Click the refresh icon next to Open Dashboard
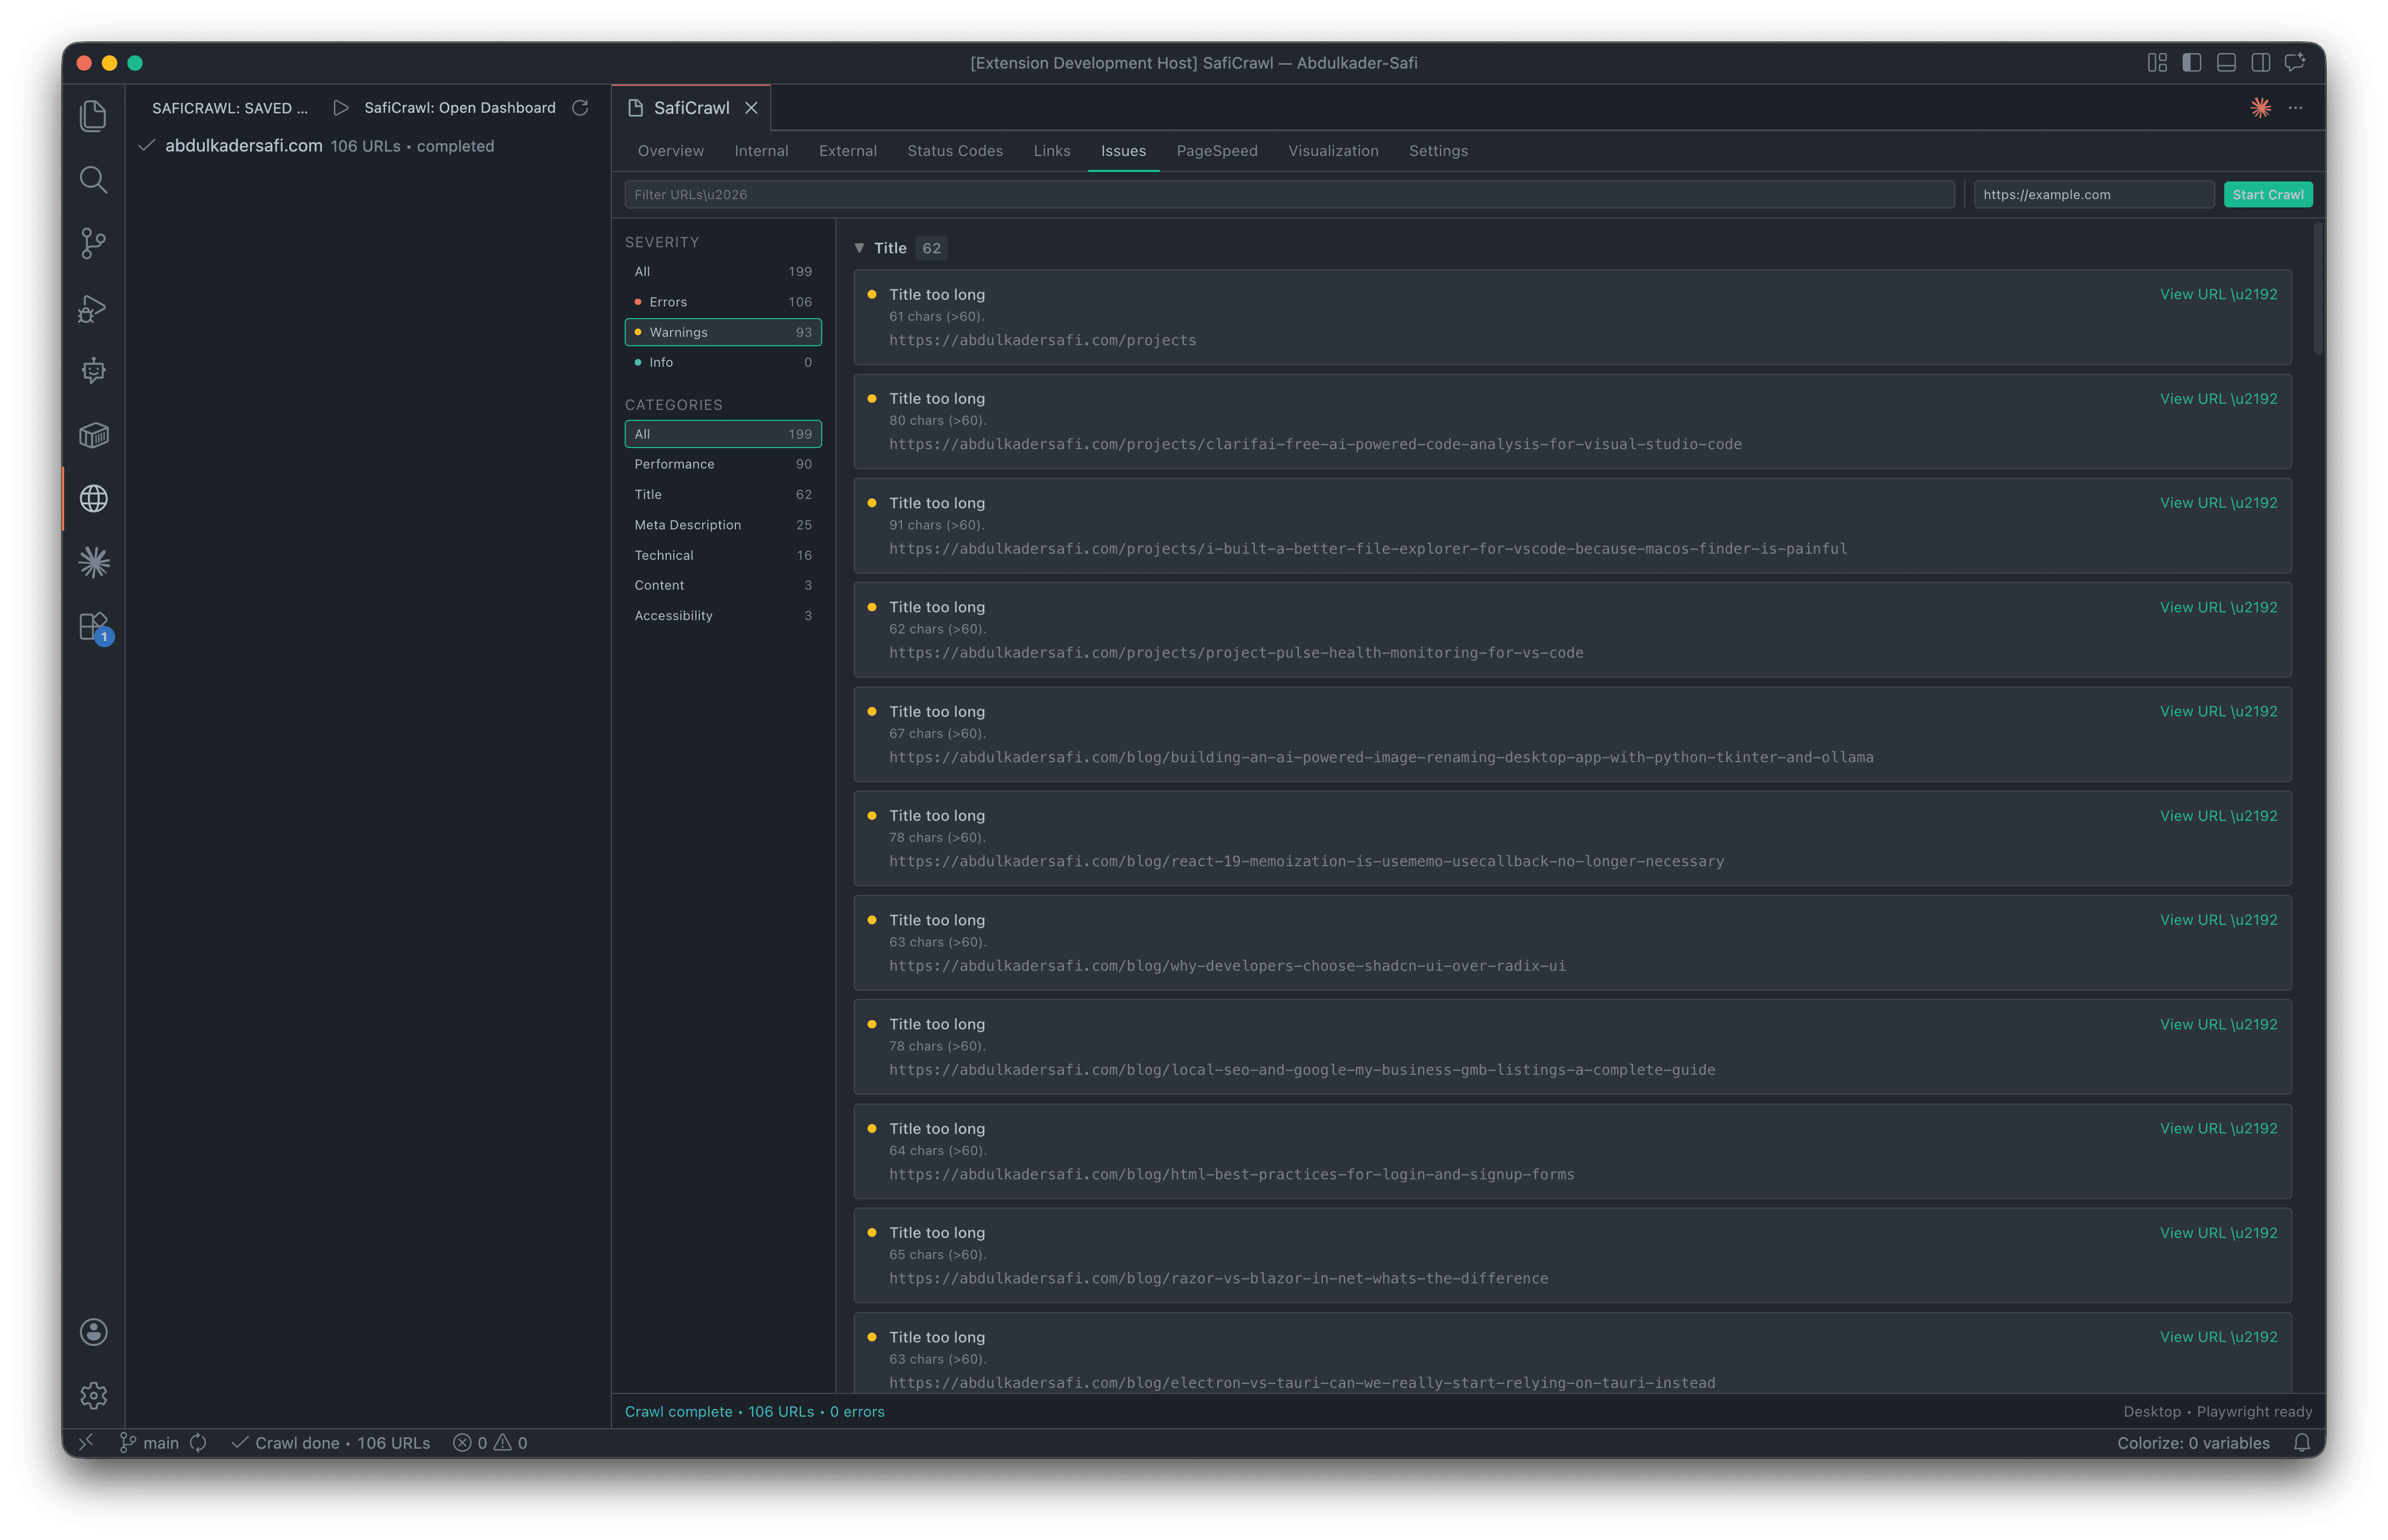This screenshot has height=1540, width=2388. point(581,108)
